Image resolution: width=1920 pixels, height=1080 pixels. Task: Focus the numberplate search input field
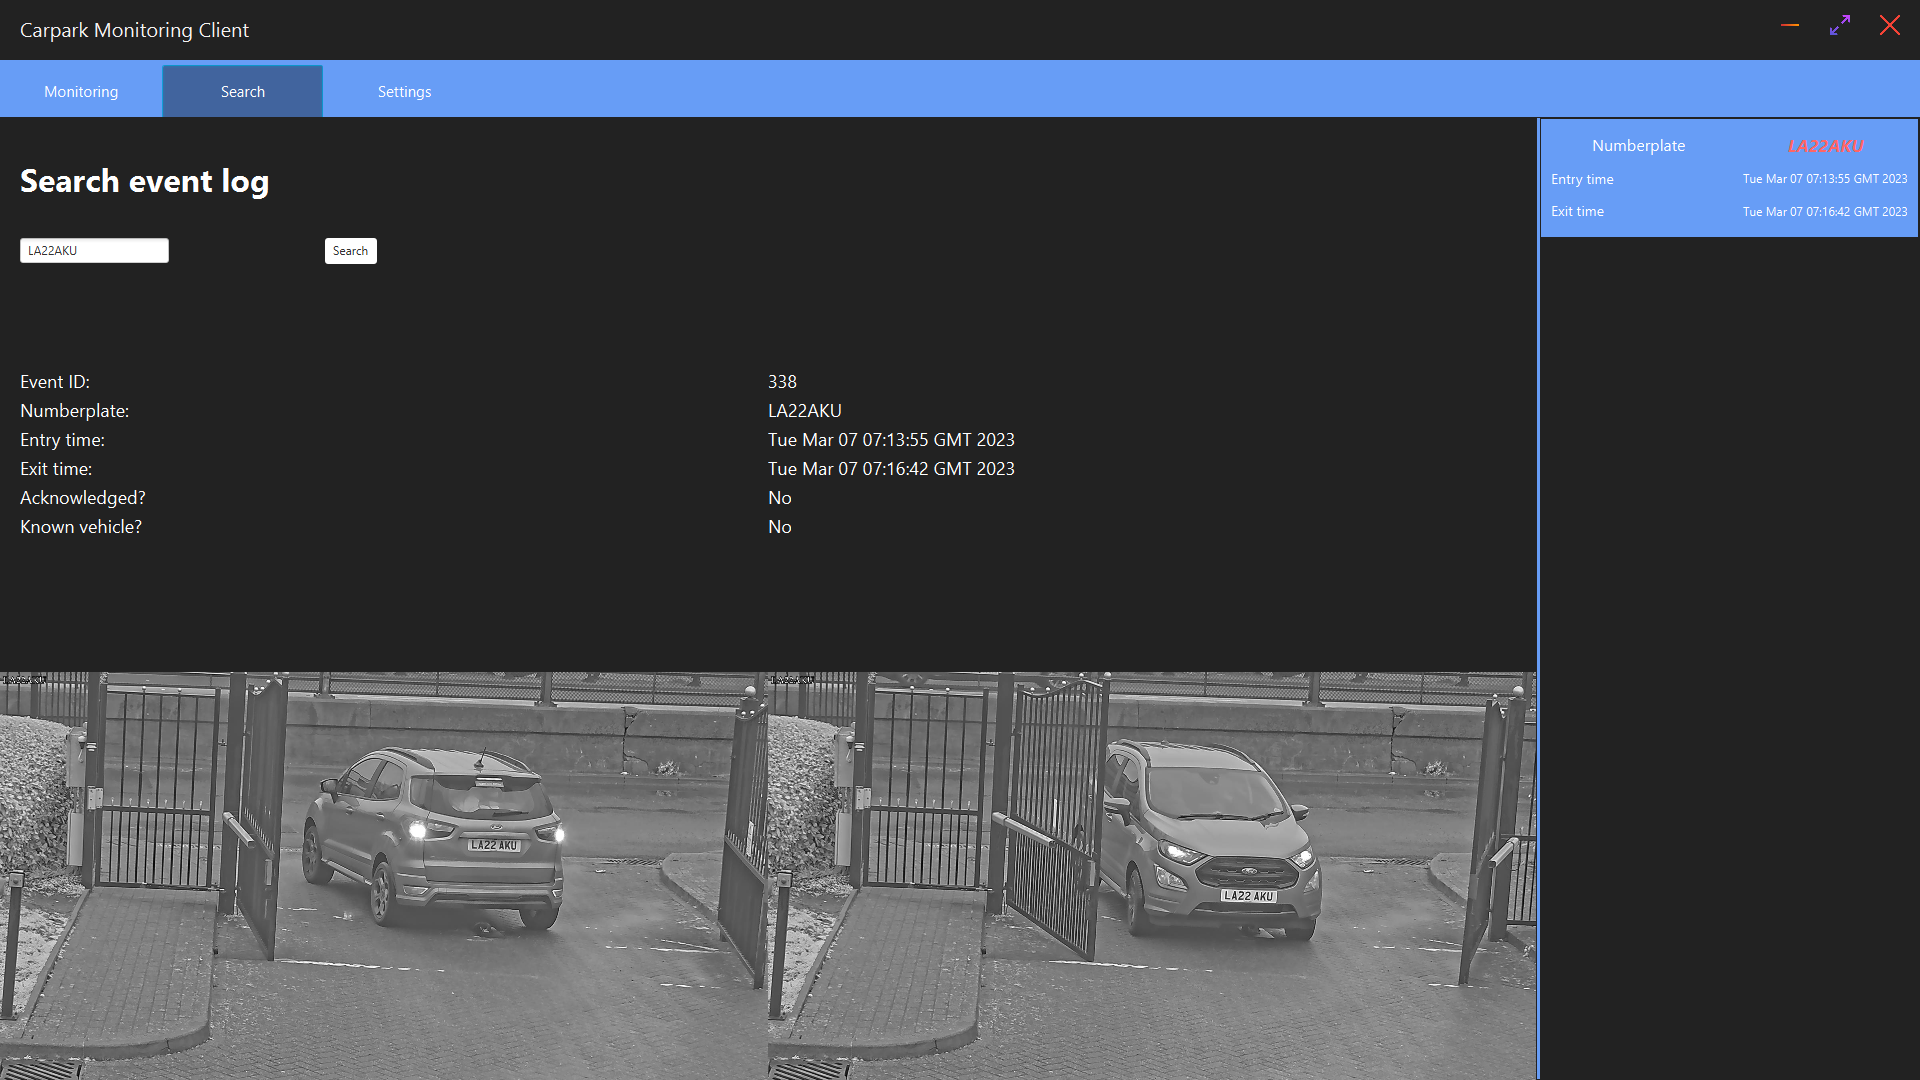click(94, 251)
